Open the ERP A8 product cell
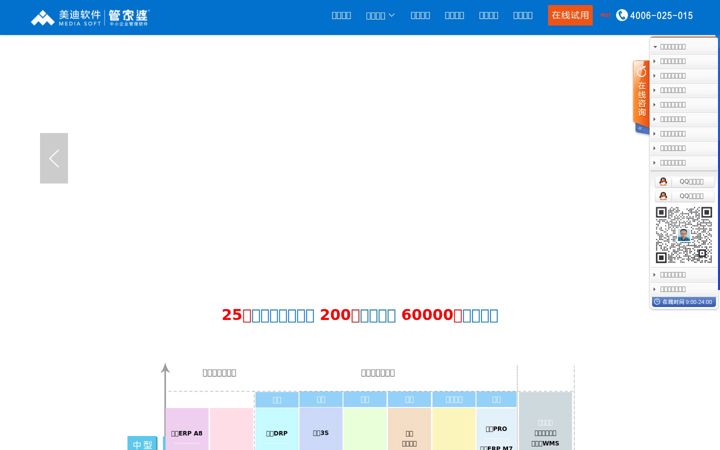Image resolution: width=720 pixels, height=450 pixels. pos(187,429)
